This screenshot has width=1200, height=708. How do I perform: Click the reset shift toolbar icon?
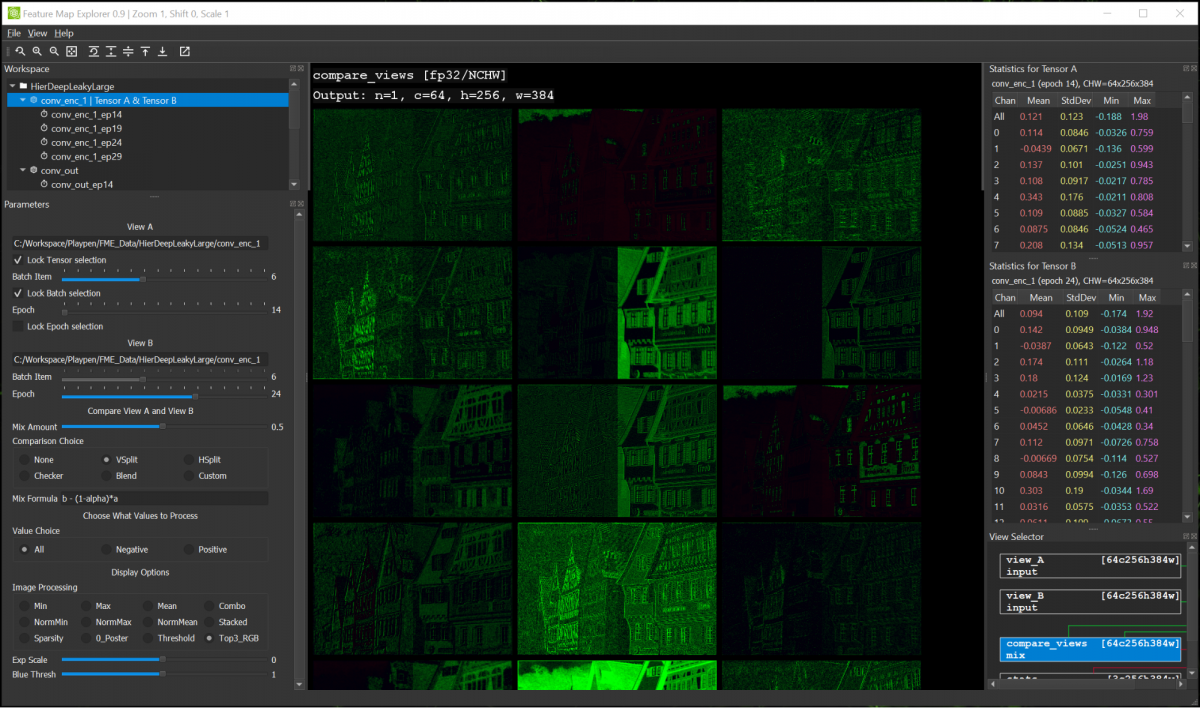point(94,51)
